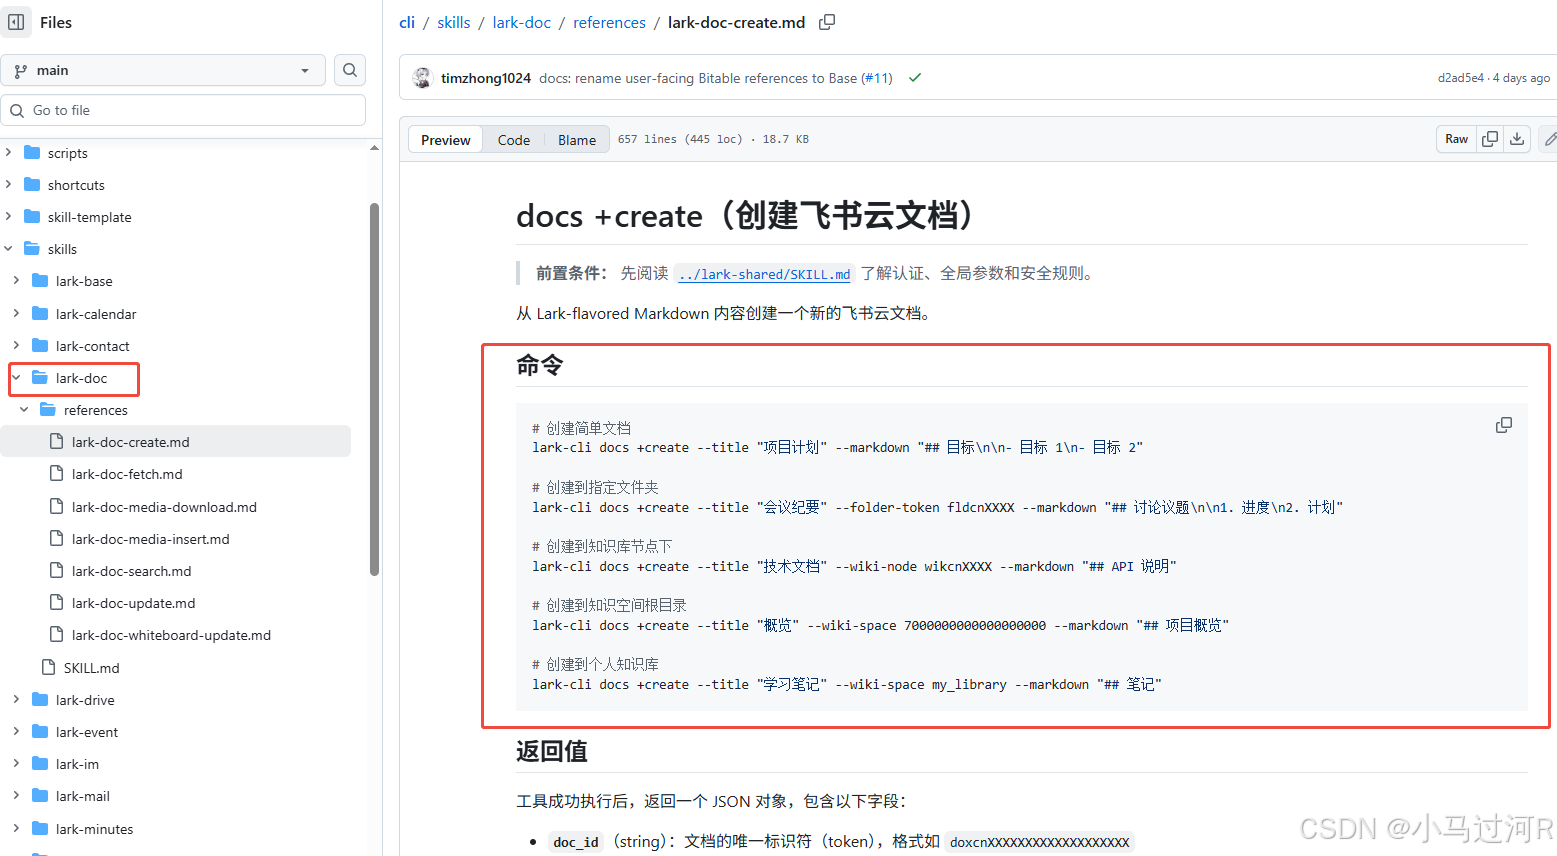Switch to the Blame tab

(576, 139)
